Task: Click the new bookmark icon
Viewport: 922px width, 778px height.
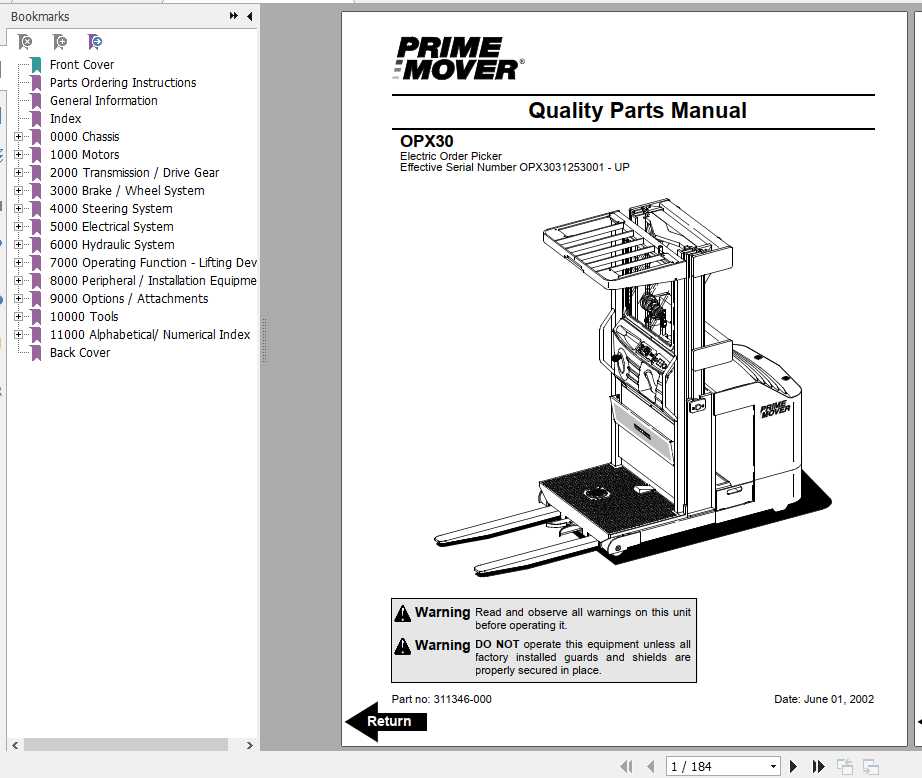Action: 59,42
